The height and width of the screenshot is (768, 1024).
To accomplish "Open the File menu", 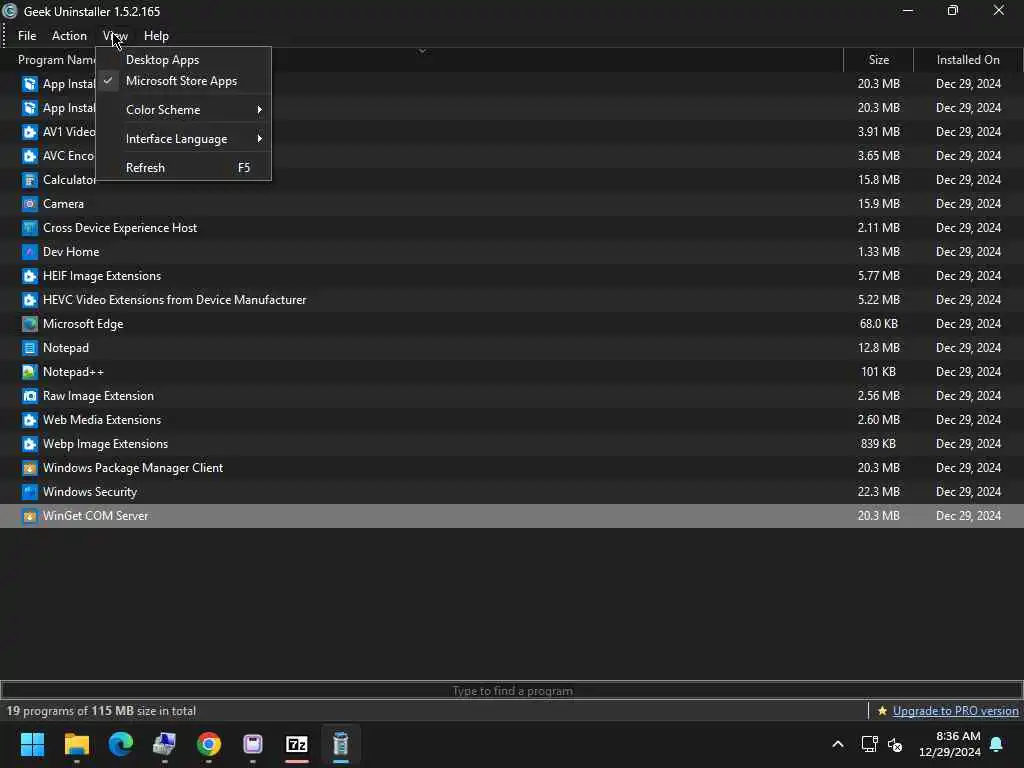I will tap(27, 36).
